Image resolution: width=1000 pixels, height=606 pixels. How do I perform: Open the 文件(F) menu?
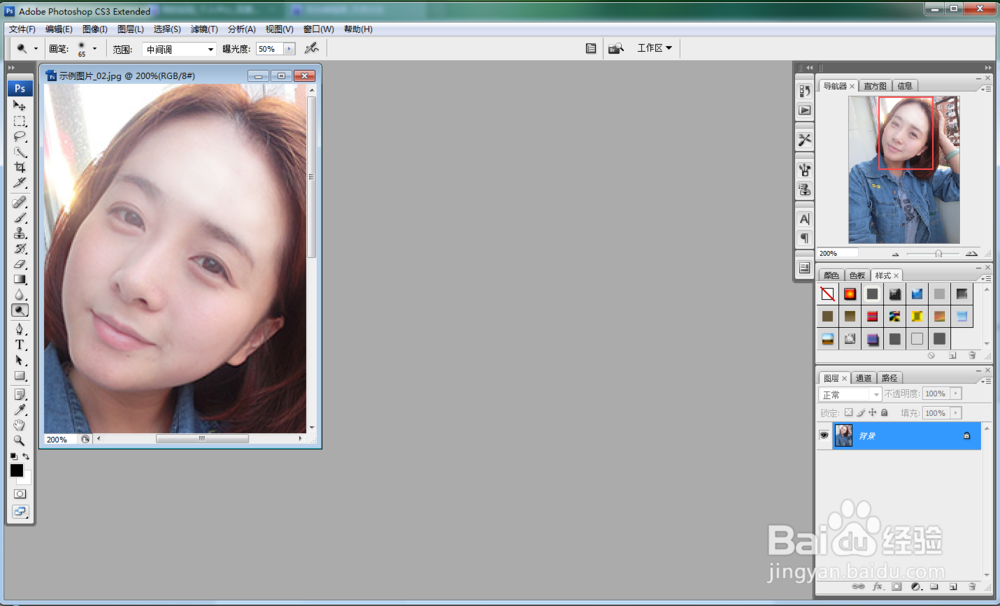[x=22, y=29]
